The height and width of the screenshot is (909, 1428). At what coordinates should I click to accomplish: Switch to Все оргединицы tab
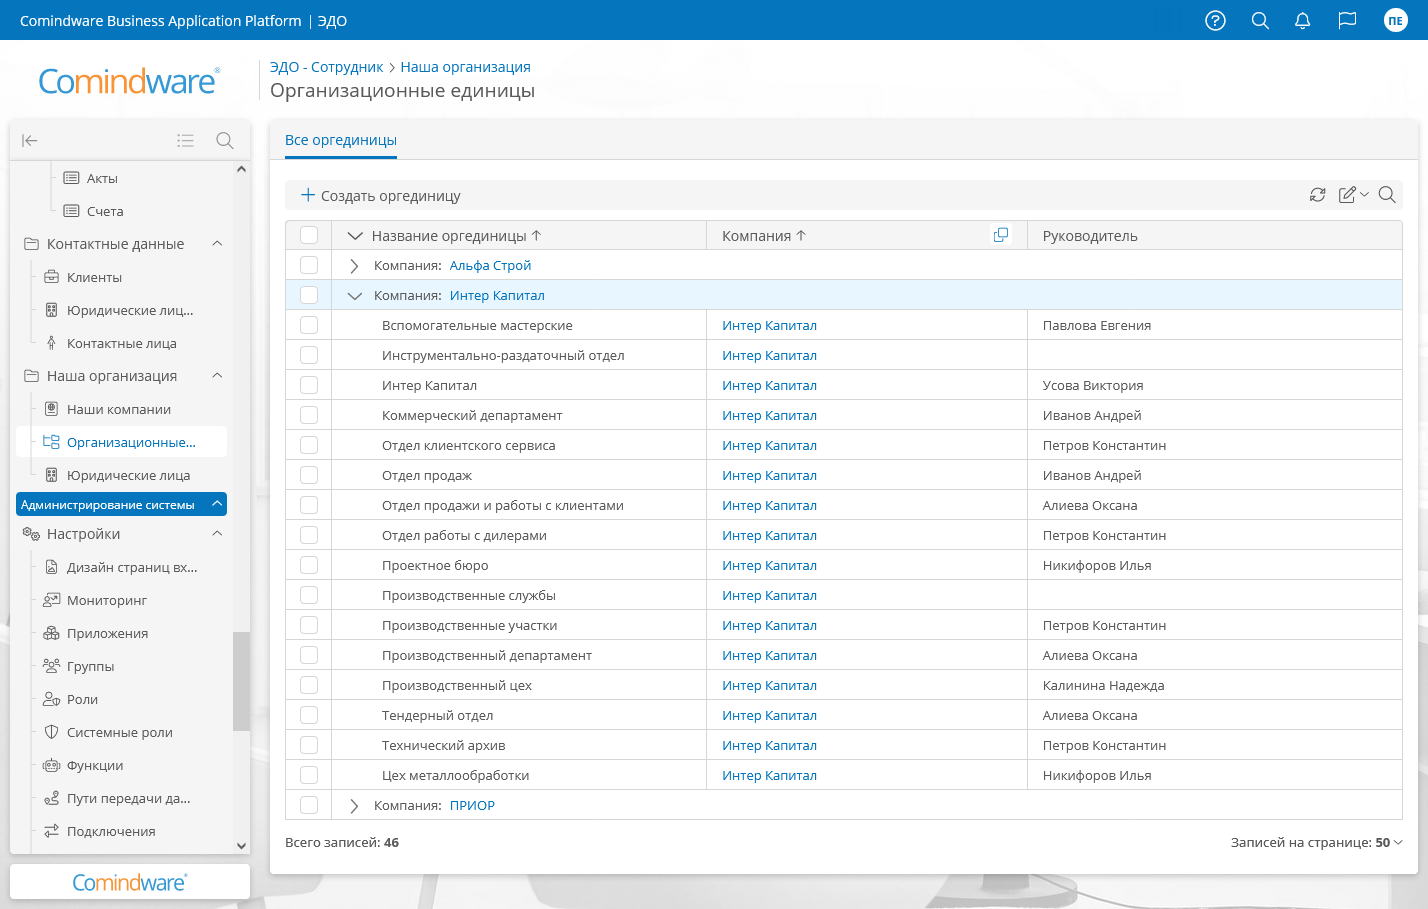coord(341,140)
